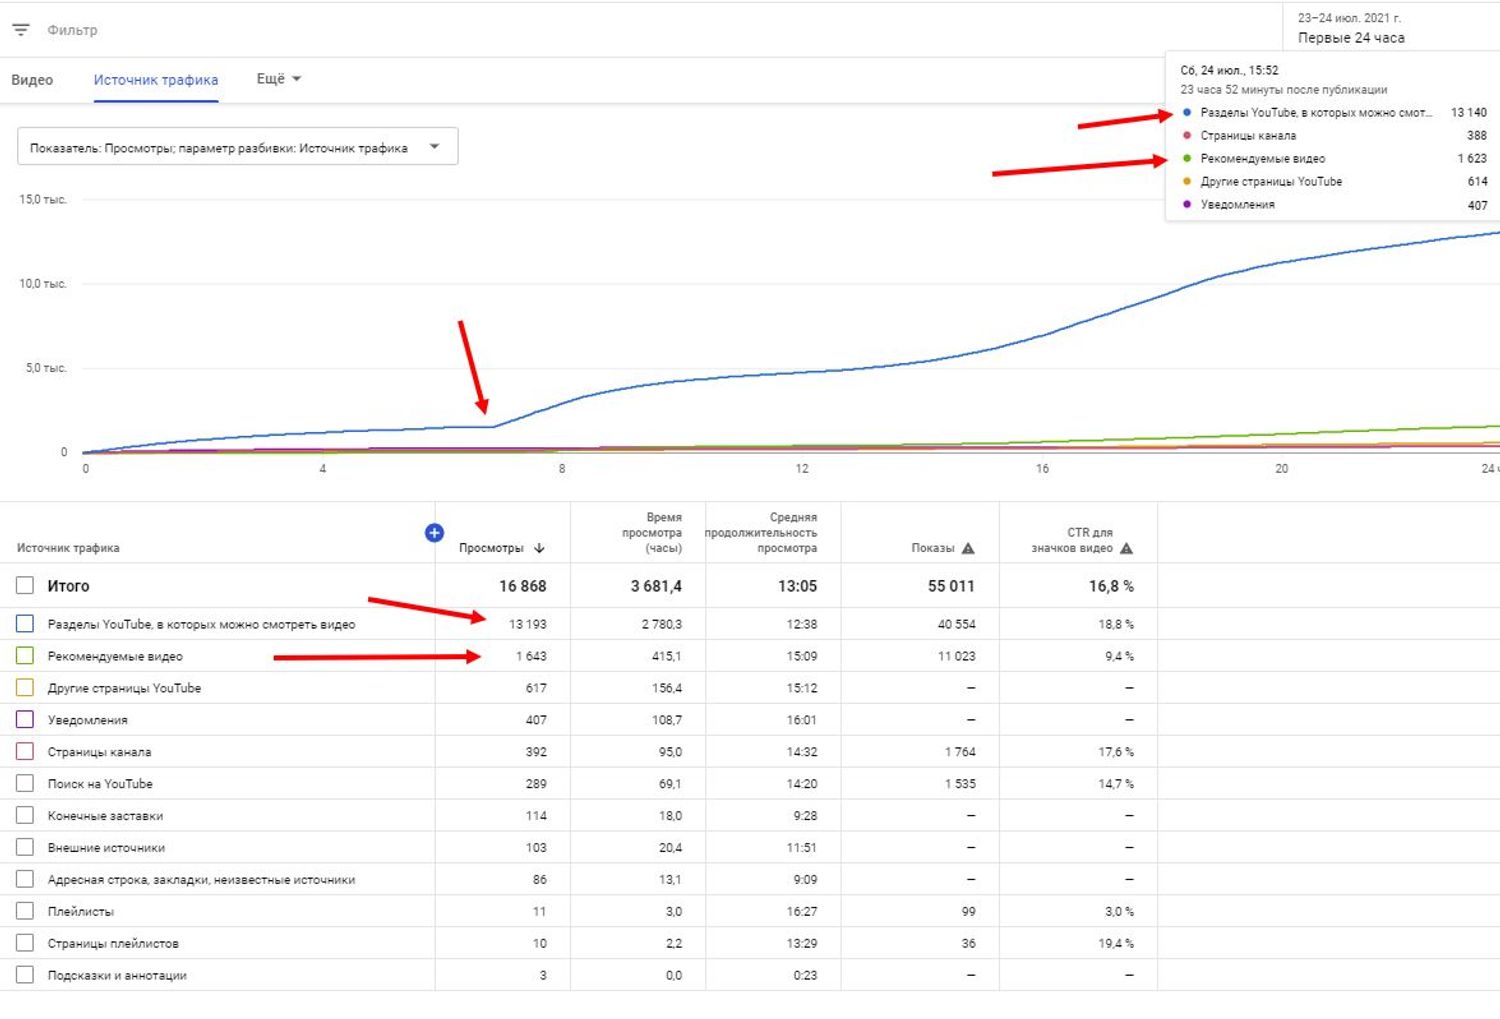Open the Рекомендуемые видео traffic source link
This screenshot has width=1500, height=1019.
[115, 656]
